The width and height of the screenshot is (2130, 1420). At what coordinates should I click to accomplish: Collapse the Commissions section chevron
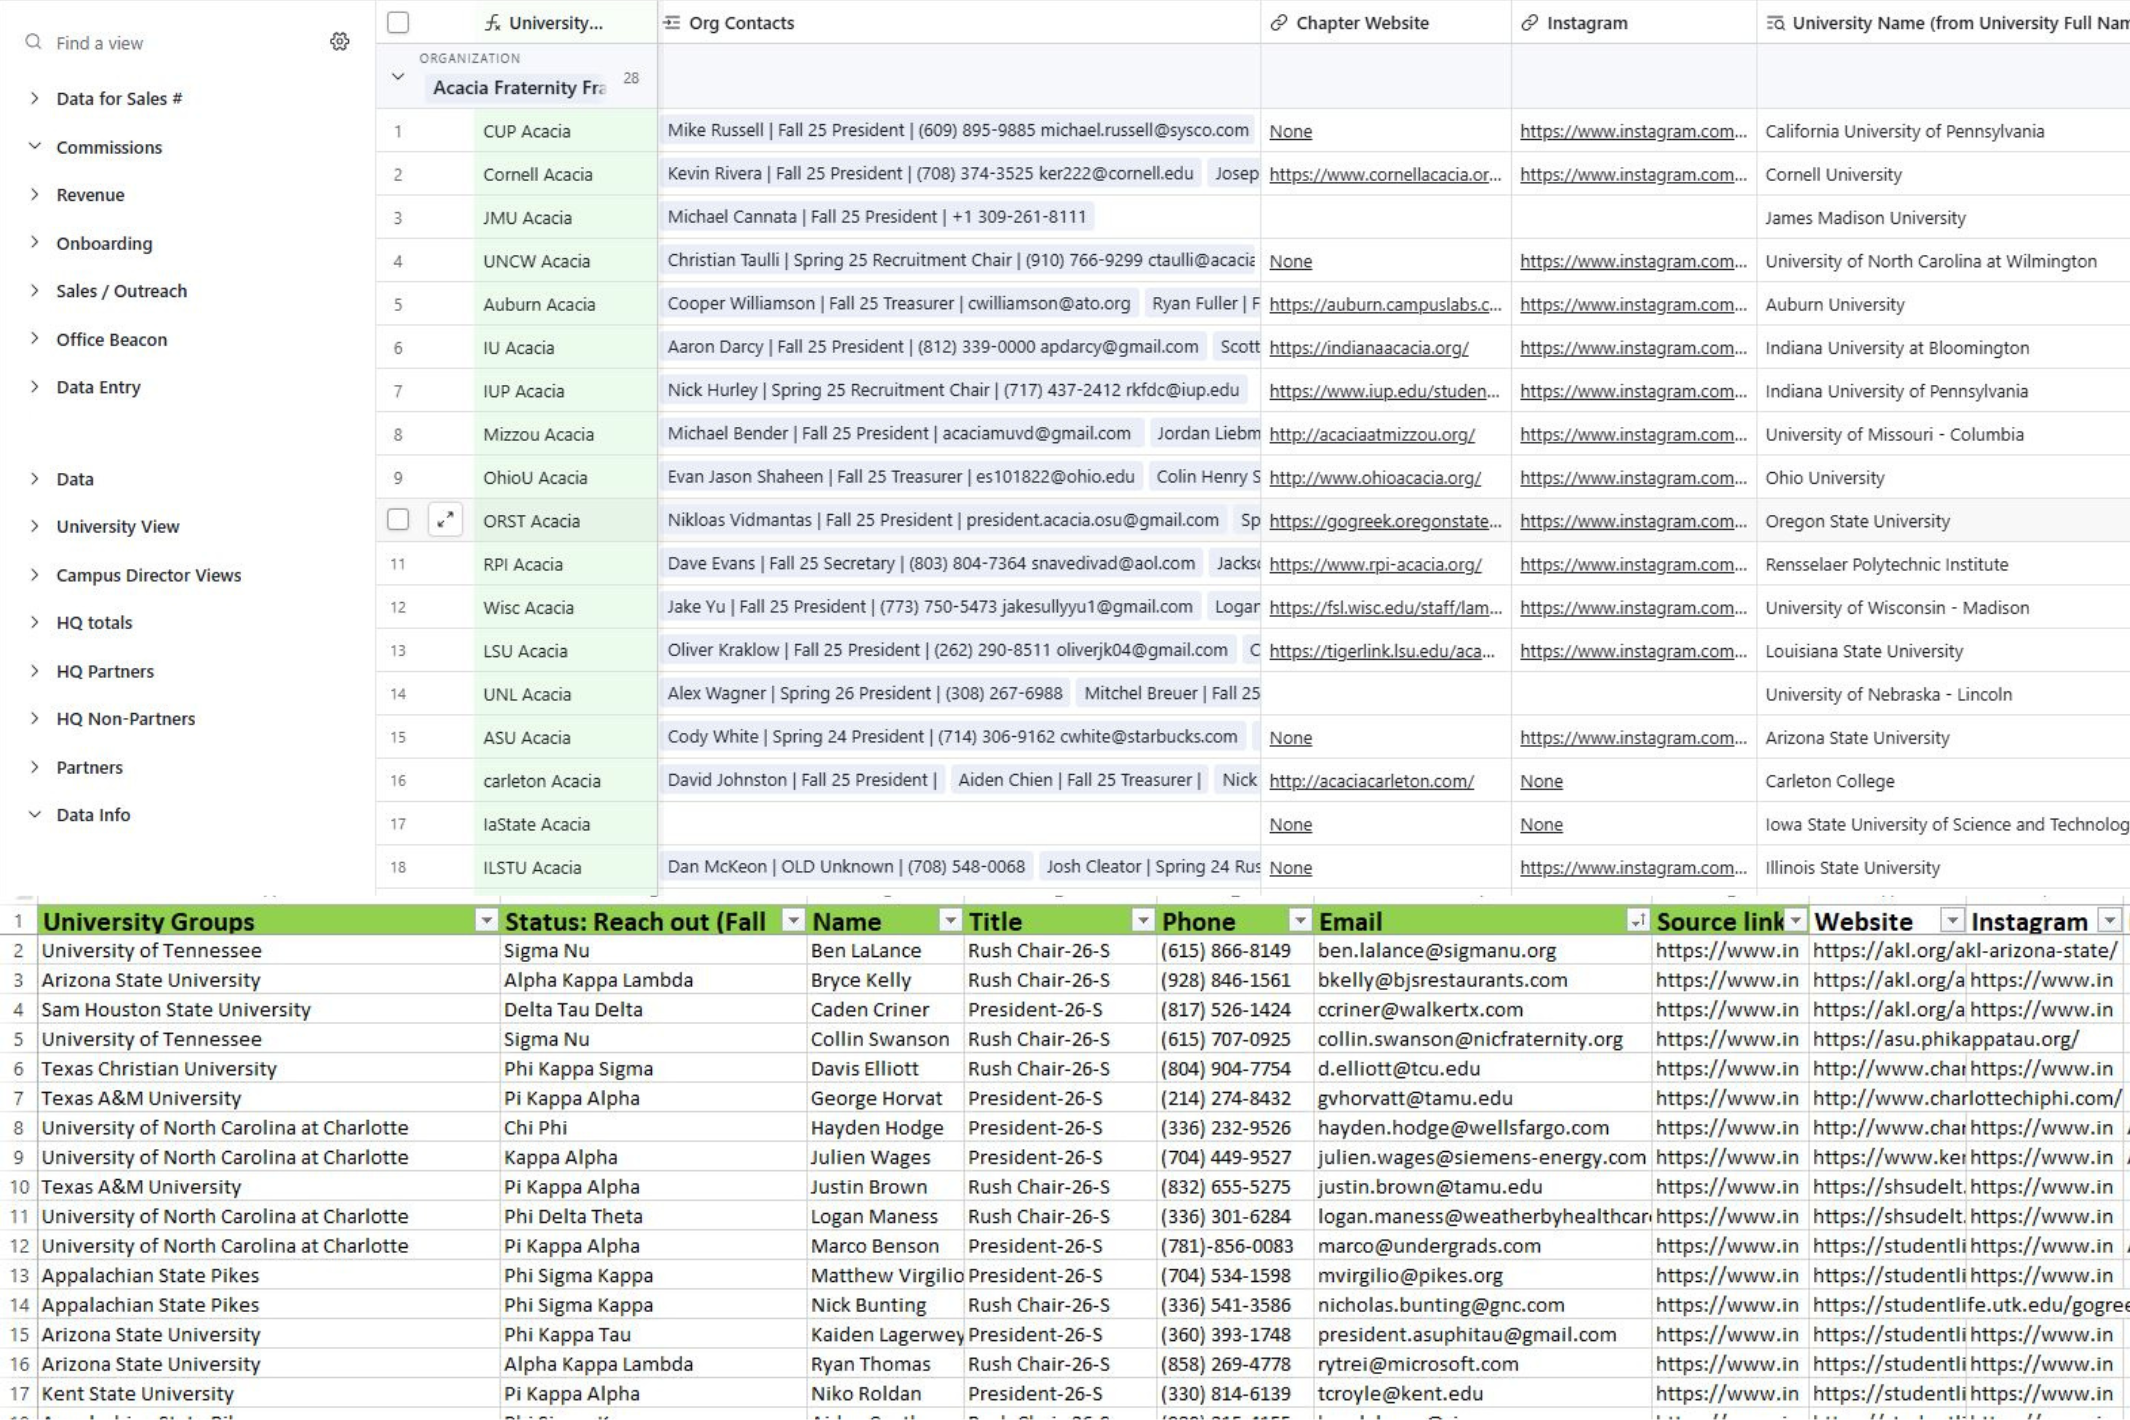coord(35,146)
